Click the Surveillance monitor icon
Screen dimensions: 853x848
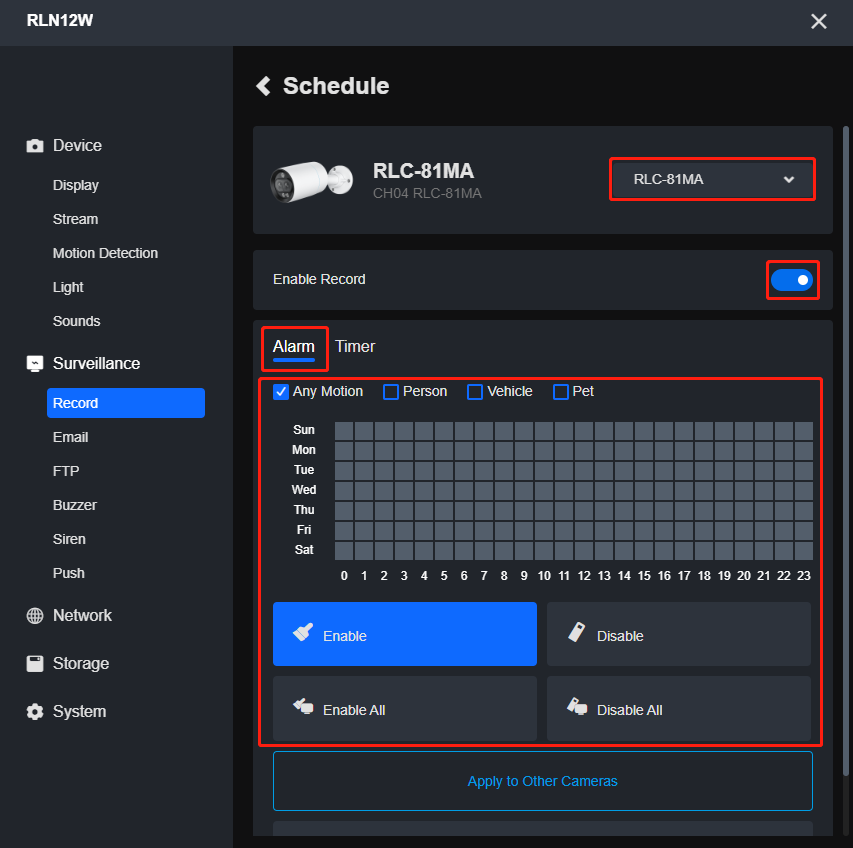[35, 363]
